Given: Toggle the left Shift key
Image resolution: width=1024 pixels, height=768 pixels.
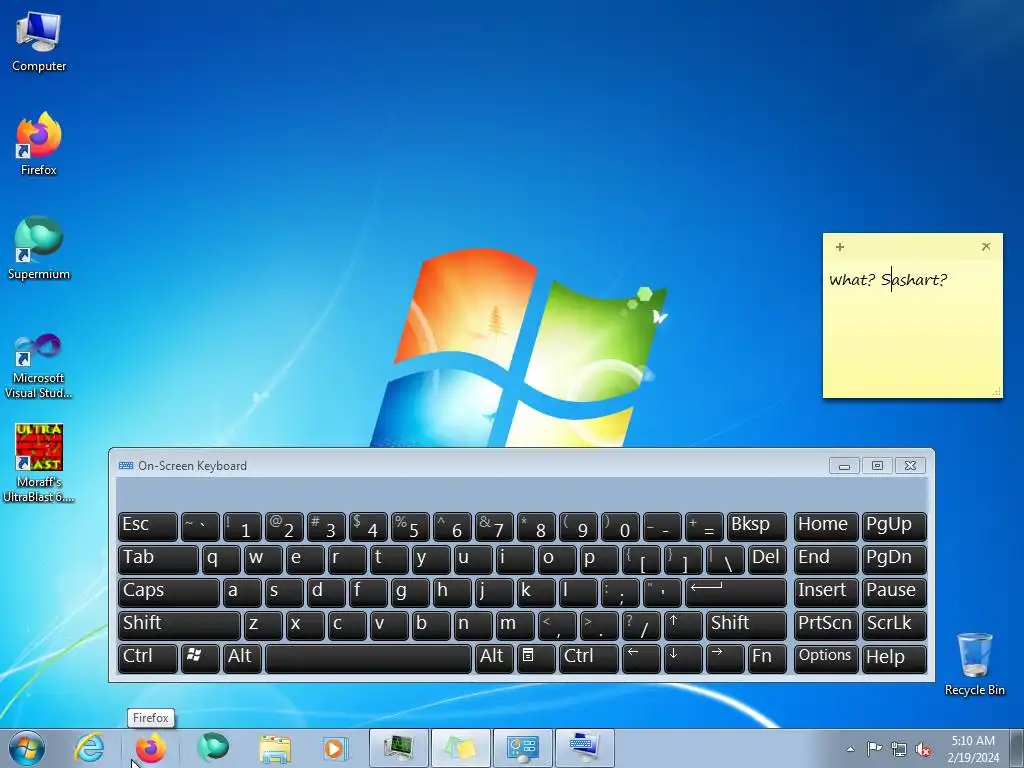Looking at the screenshot, I should pyautogui.click(x=179, y=625).
